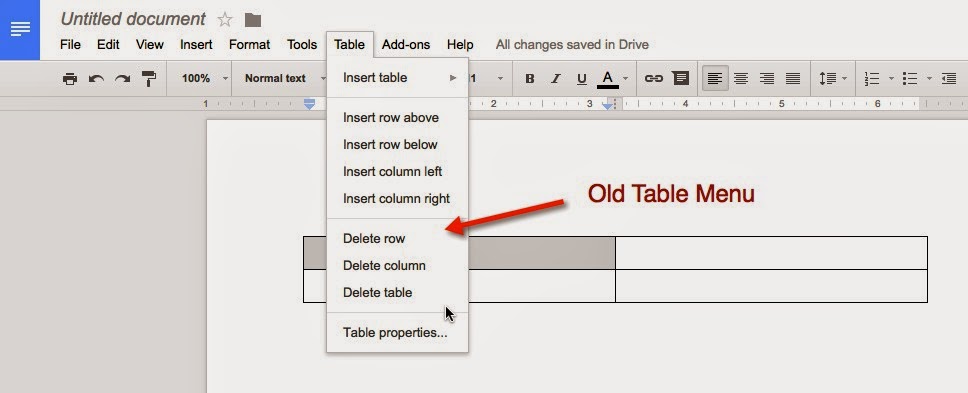The image size is (968, 393).
Task: Set center text alignment
Action: [x=741, y=78]
